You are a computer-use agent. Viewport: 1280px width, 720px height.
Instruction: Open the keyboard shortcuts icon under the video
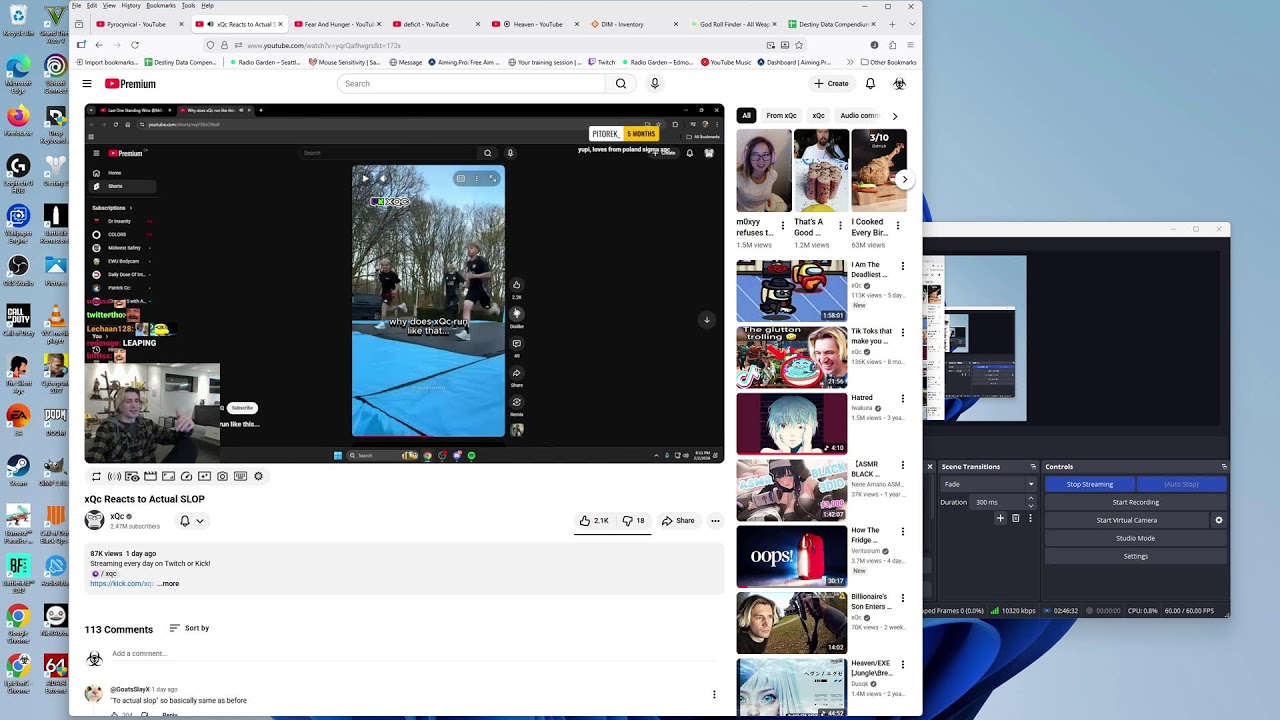tap(240, 477)
